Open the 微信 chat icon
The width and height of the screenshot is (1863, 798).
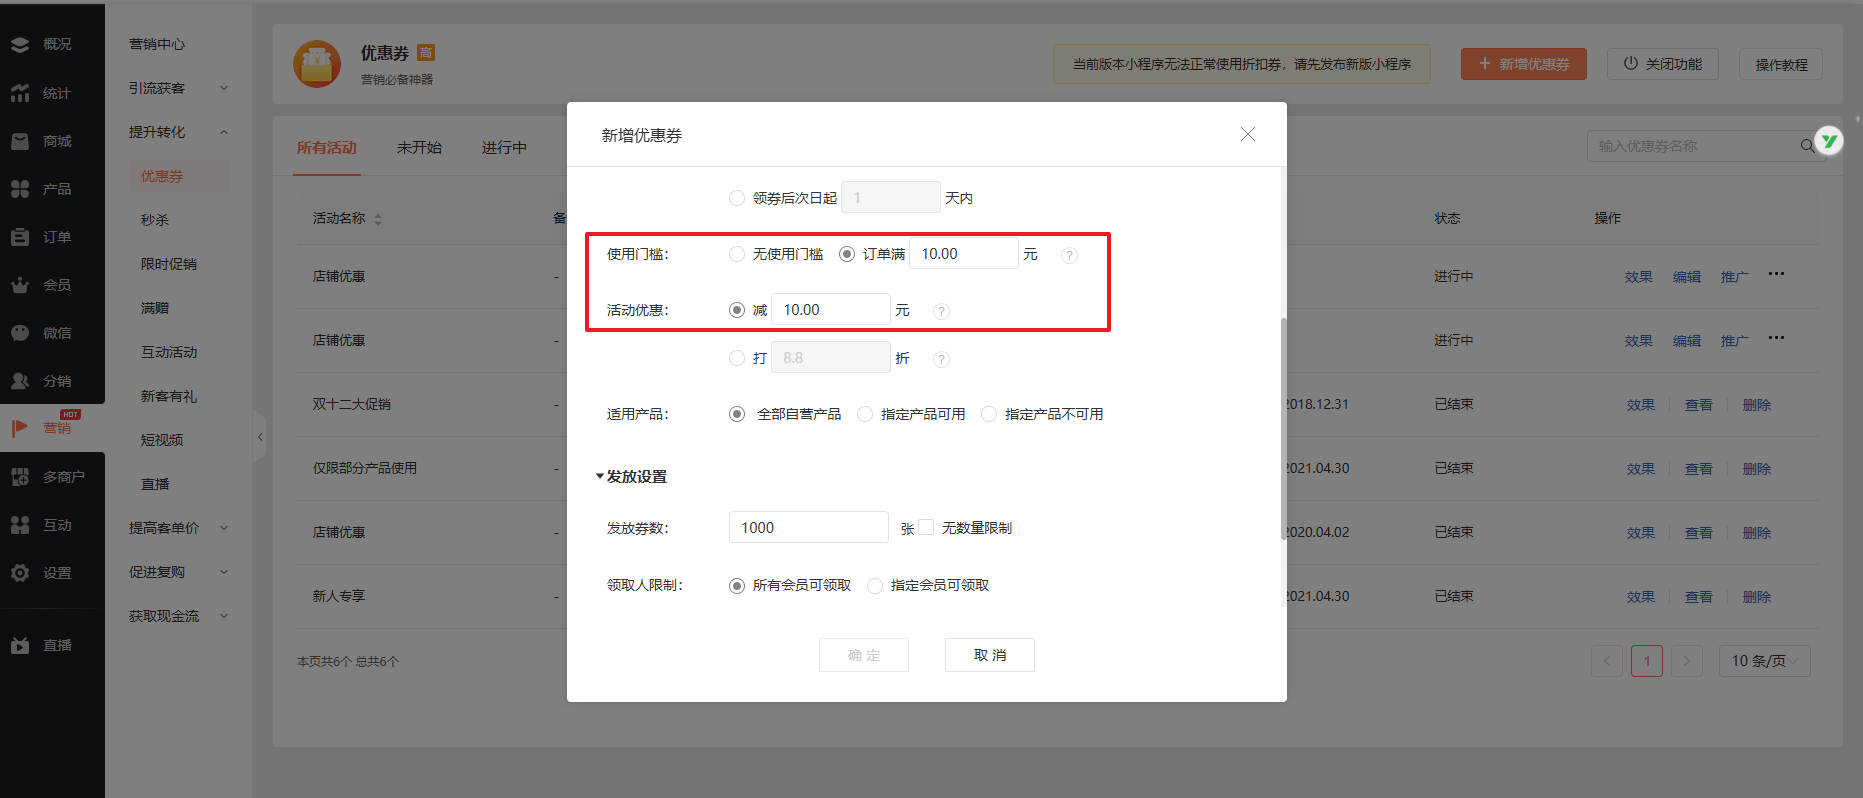click(20, 333)
